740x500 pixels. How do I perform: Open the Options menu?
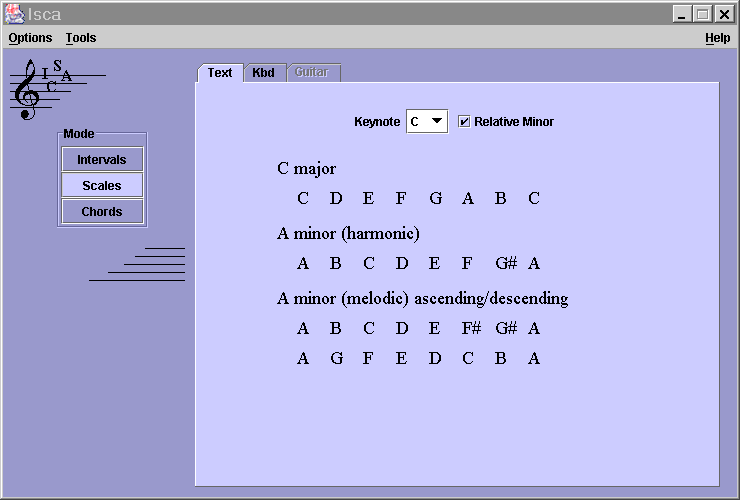pos(30,38)
